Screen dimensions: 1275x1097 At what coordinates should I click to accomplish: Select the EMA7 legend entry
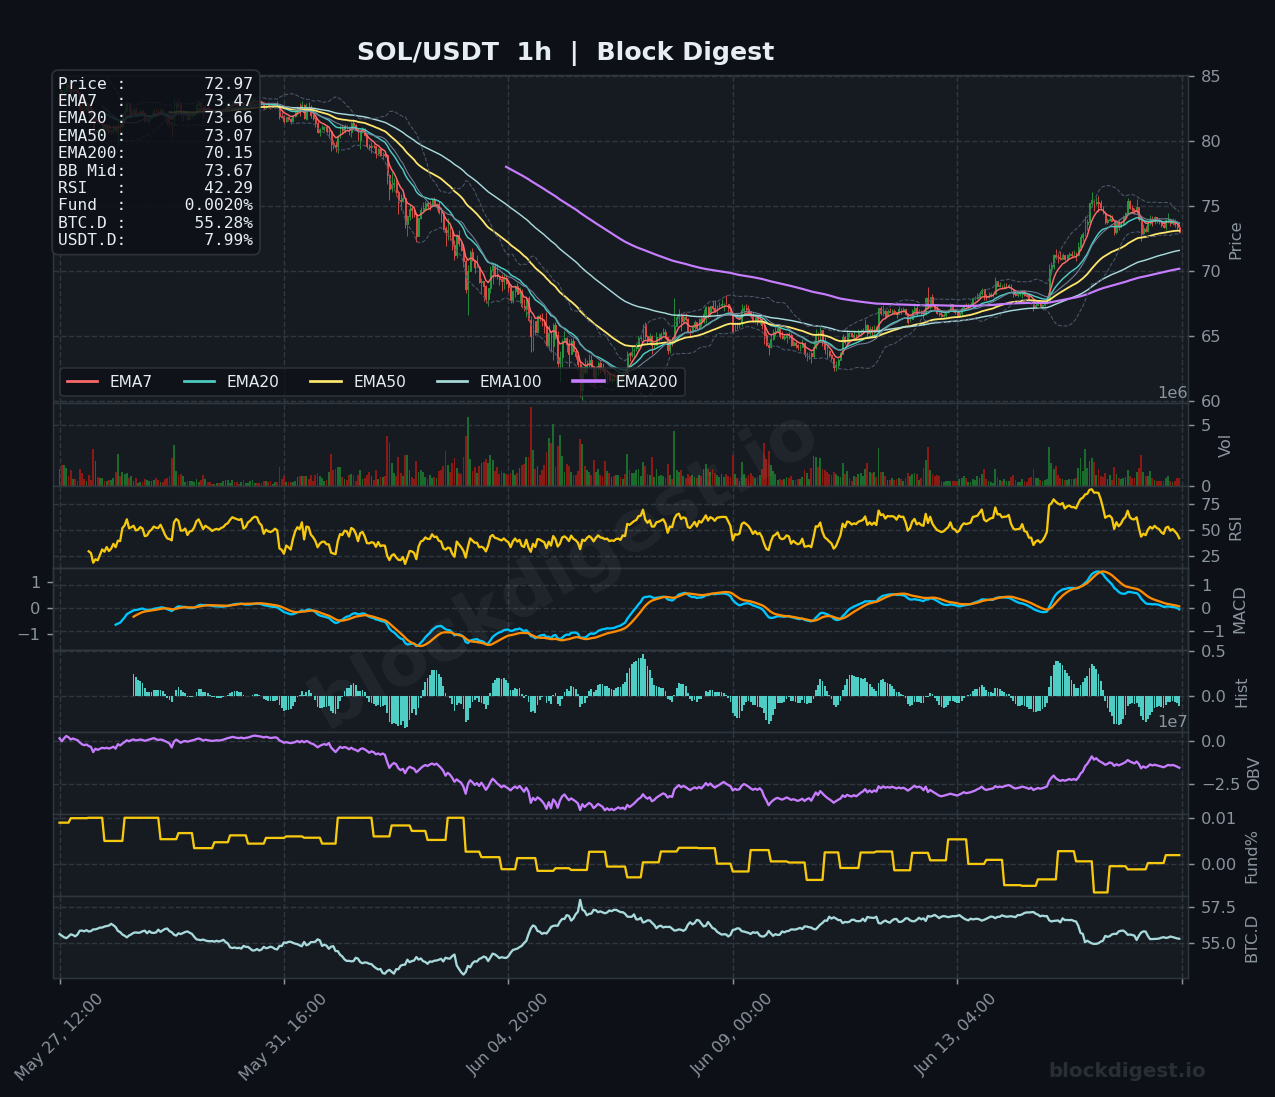(x=109, y=382)
